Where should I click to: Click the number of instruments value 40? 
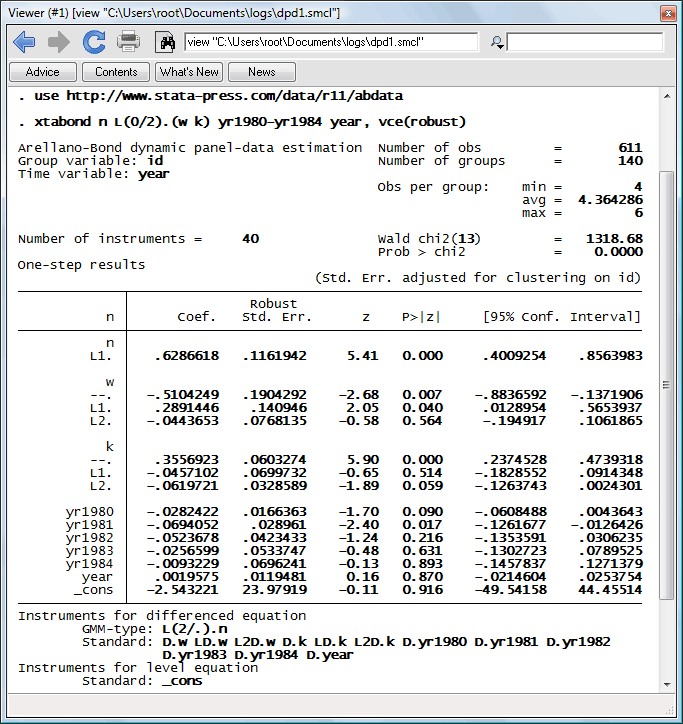pyautogui.click(x=251, y=239)
